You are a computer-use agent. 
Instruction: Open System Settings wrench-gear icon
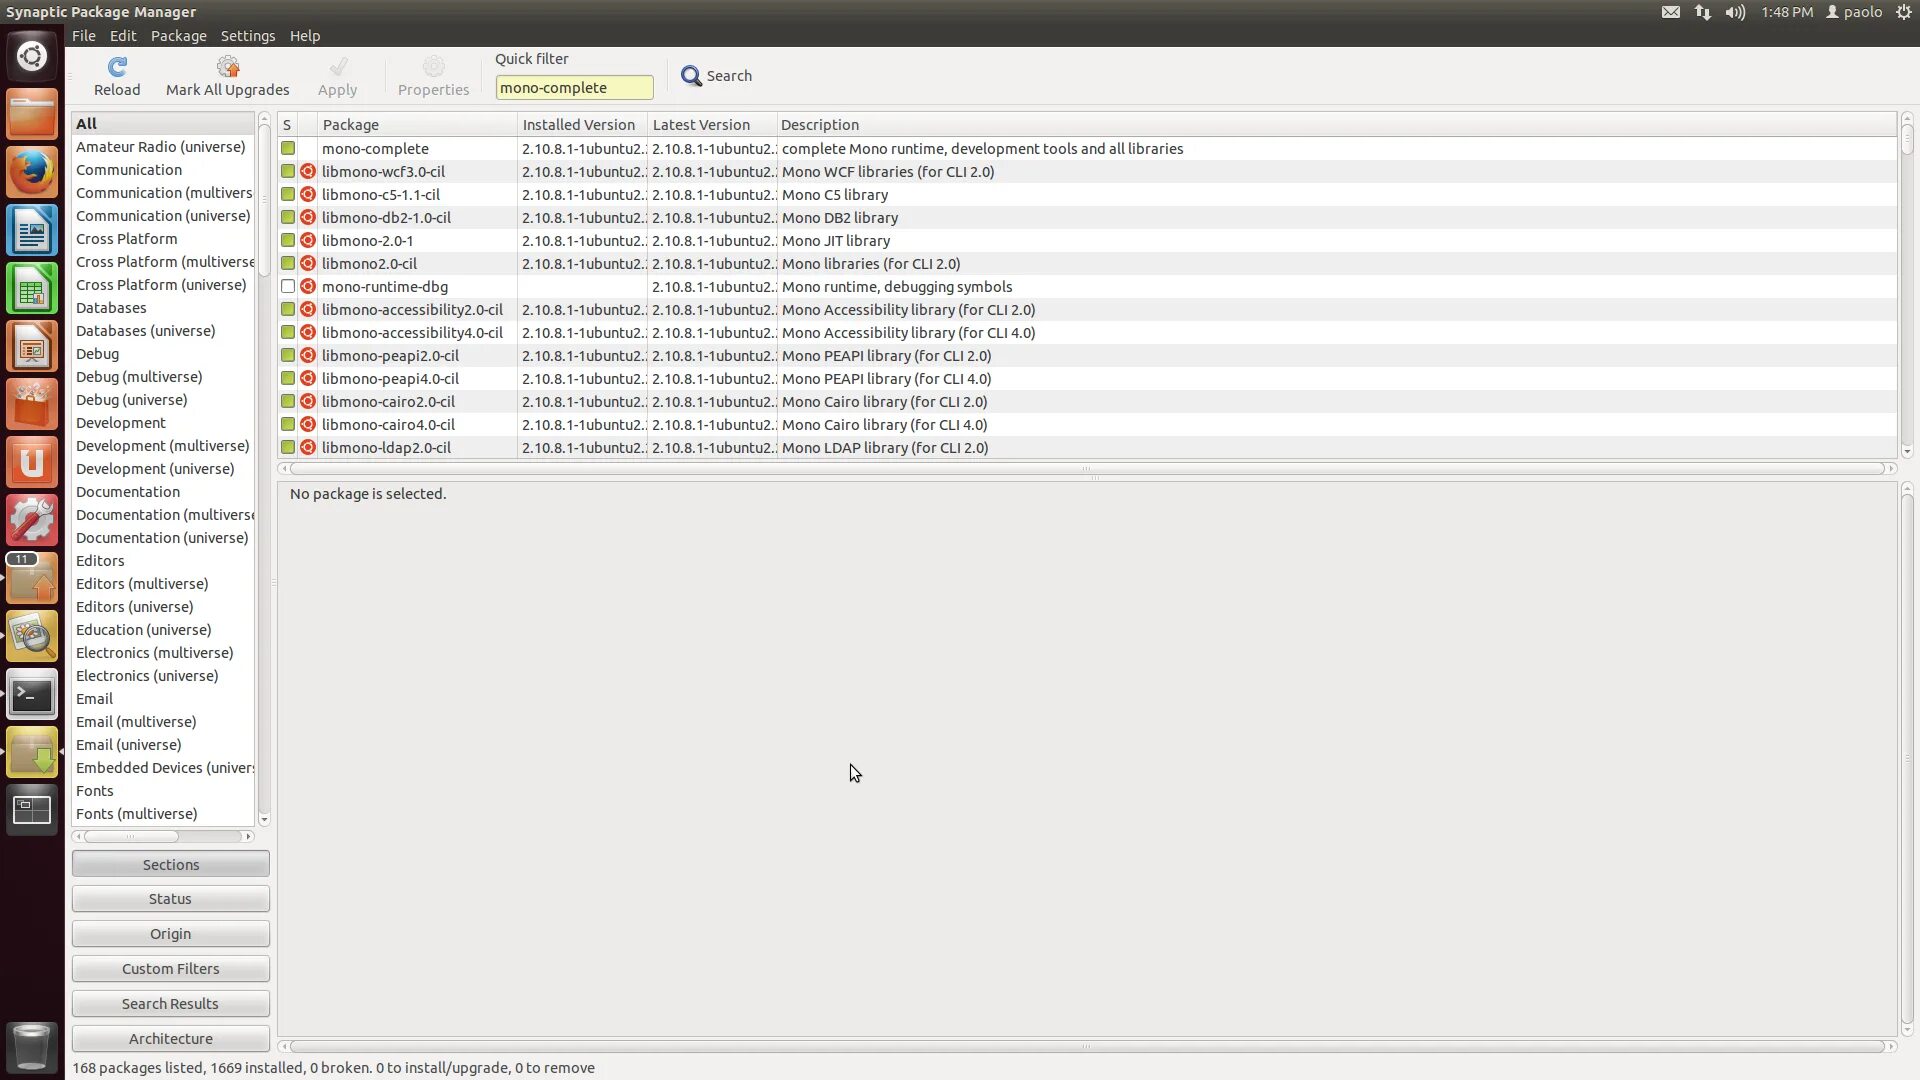click(x=32, y=520)
